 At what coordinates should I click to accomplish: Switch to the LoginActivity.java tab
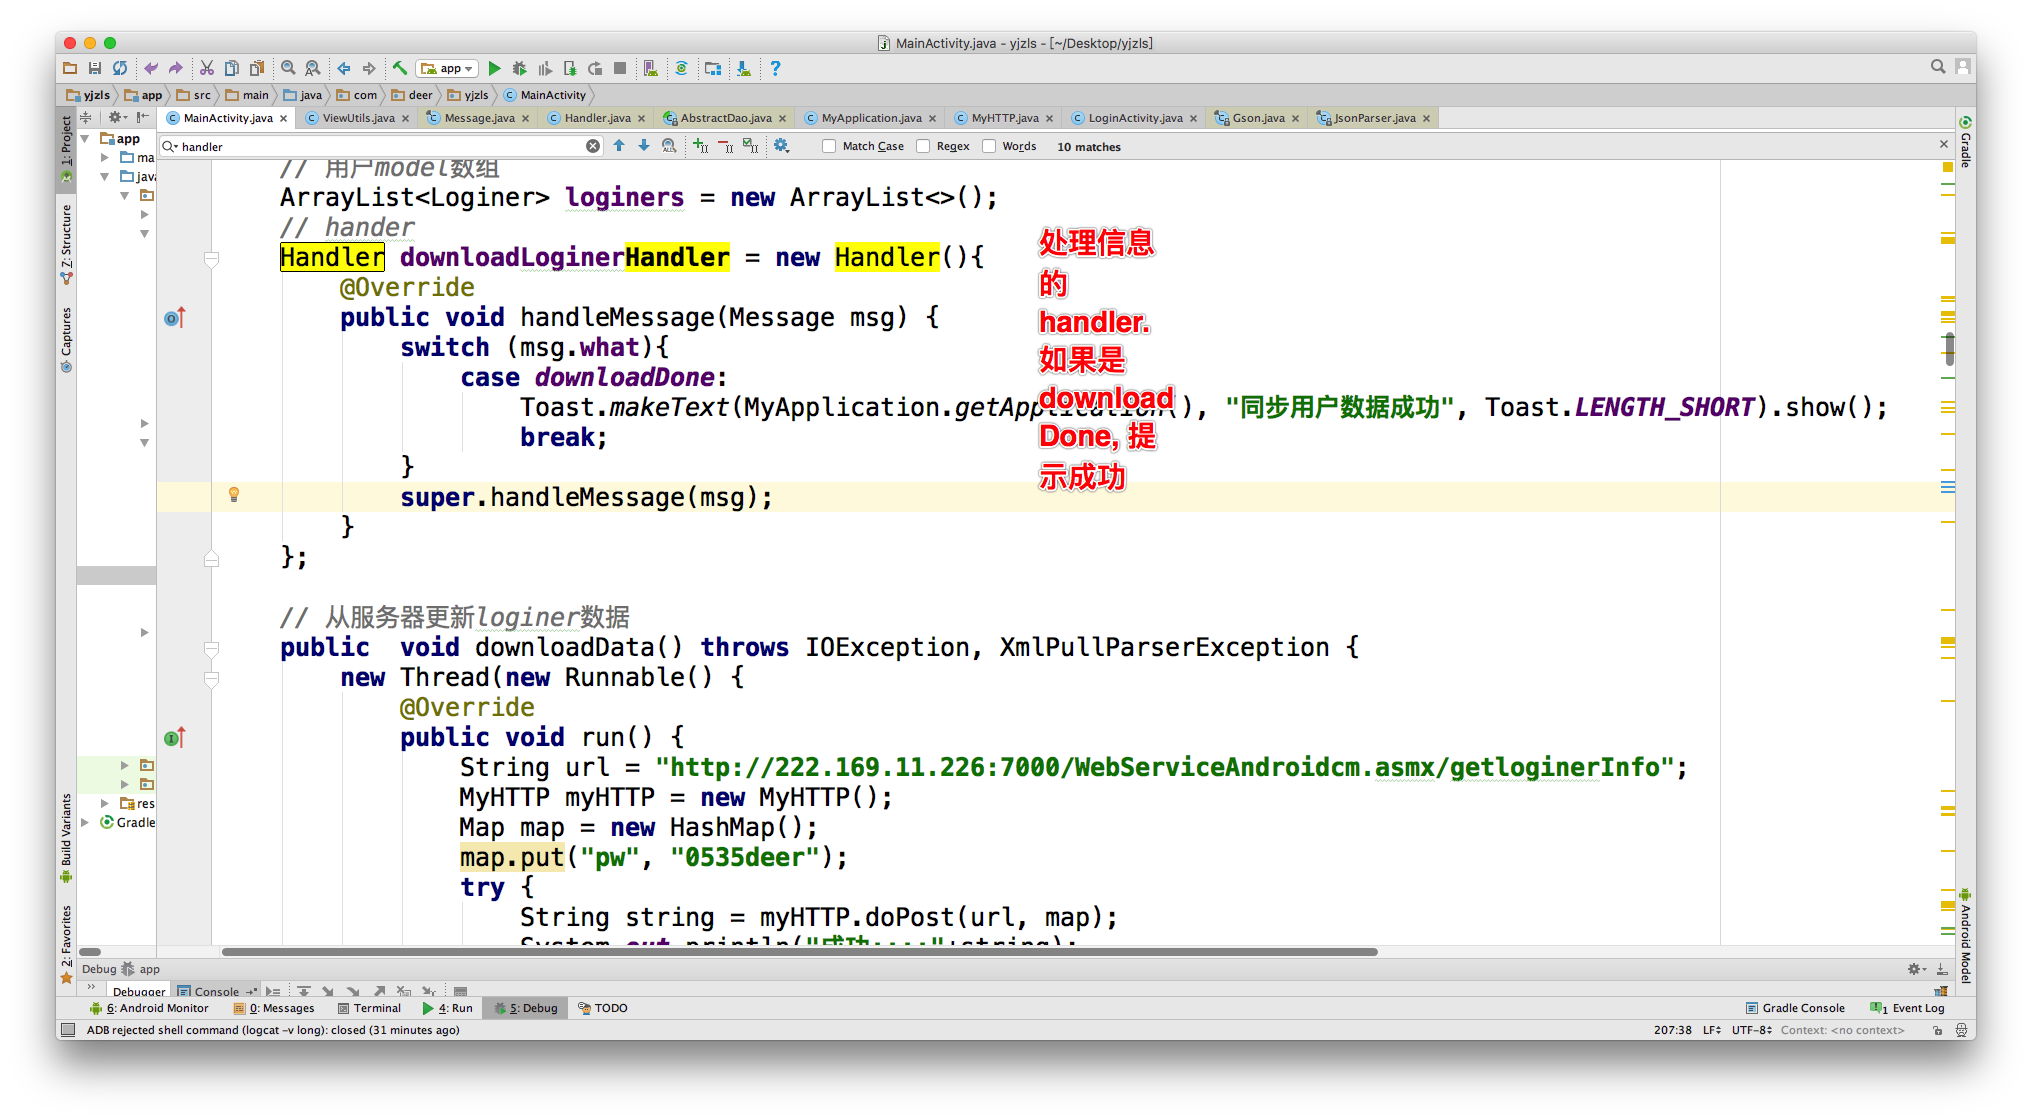[x=1135, y=118]
